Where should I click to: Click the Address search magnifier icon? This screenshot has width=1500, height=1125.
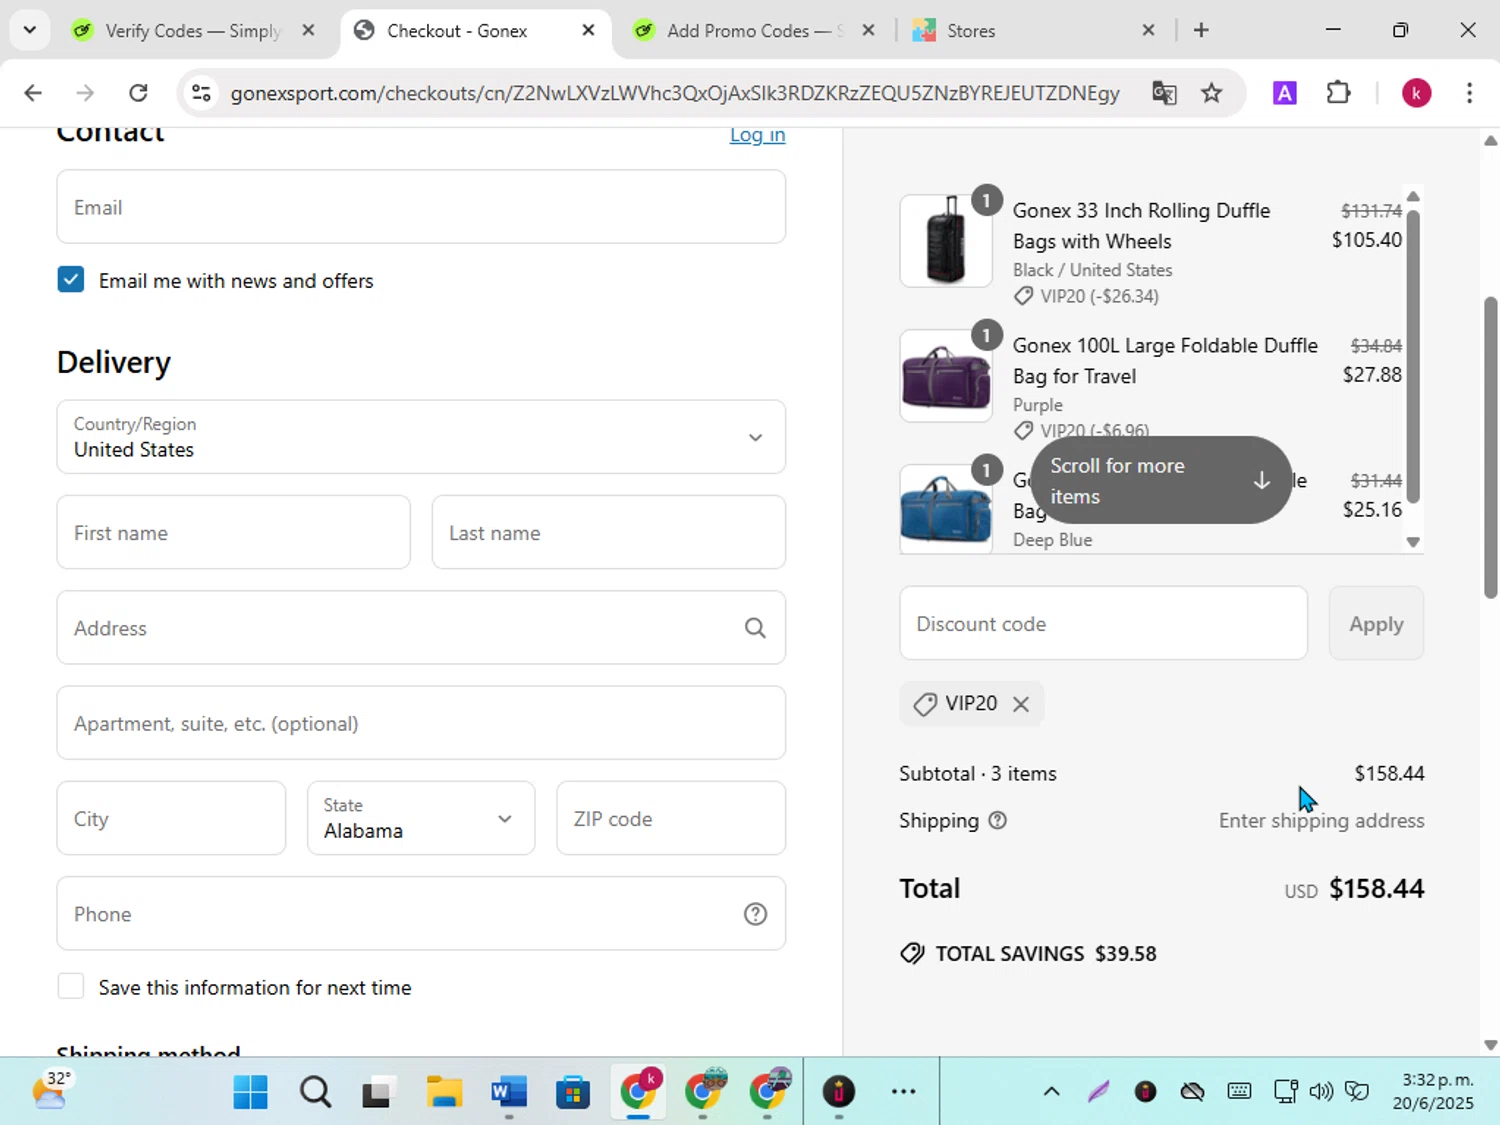(x=755, y=628)
